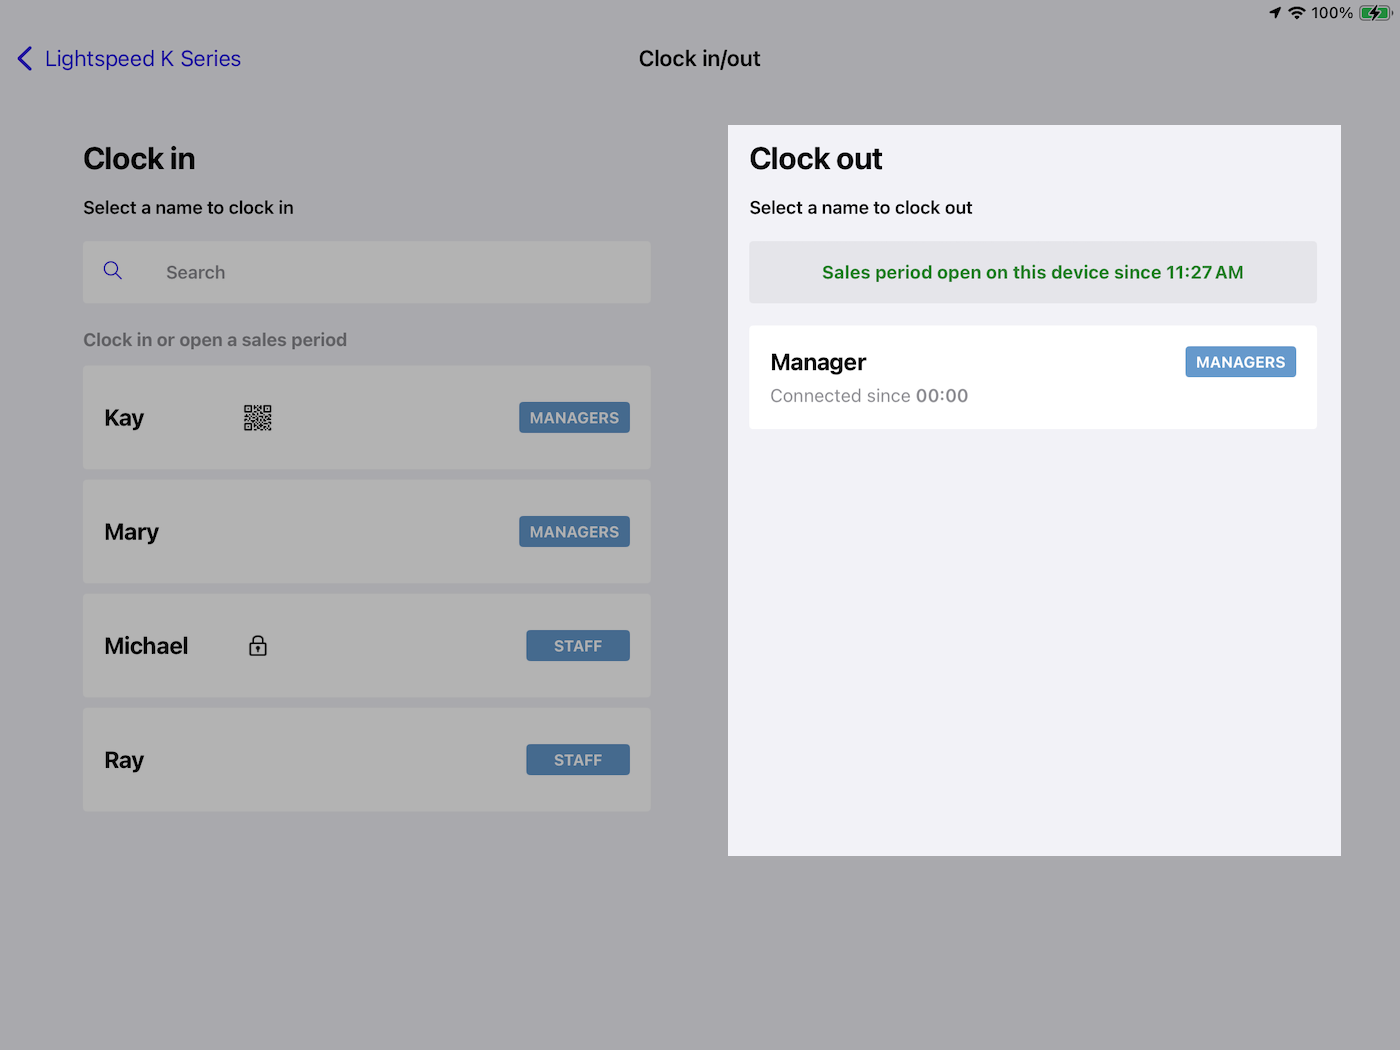Click the QR code icon next to Kay
Image resolution: width=1400 pixels, height=1050 pixels.
[x=257, y=417]
